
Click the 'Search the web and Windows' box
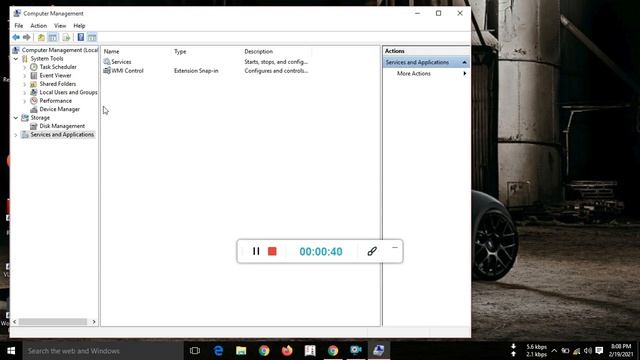103,351
